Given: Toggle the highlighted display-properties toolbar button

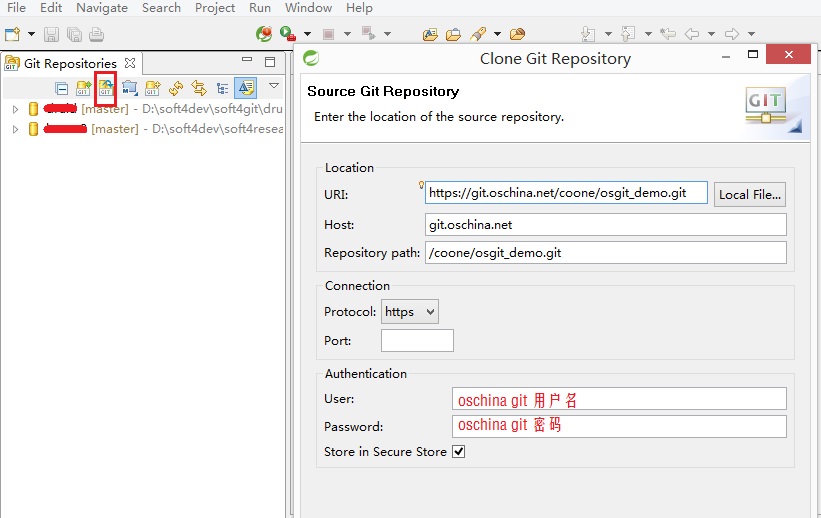Looking at the screenshot, I should pyautogui.click(x=245, y=88).
